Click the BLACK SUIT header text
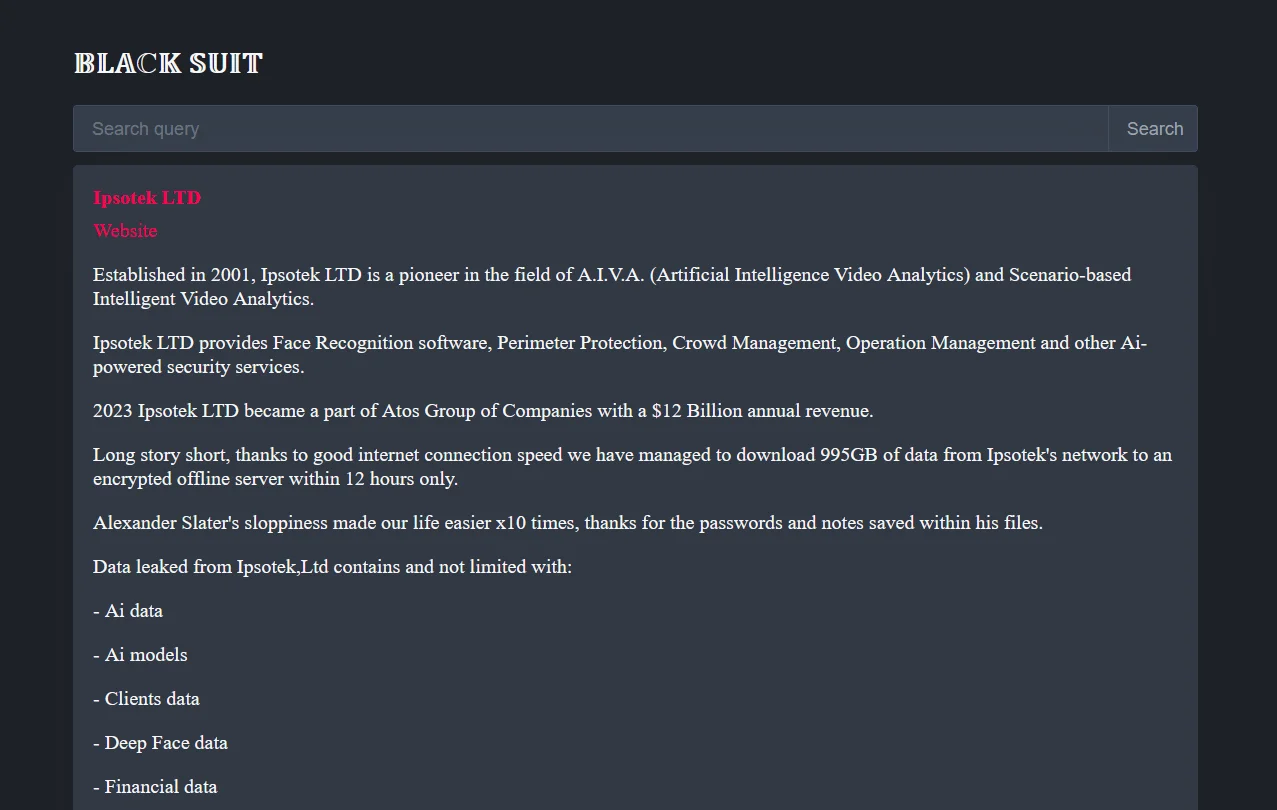 click(x=167, y=62)
